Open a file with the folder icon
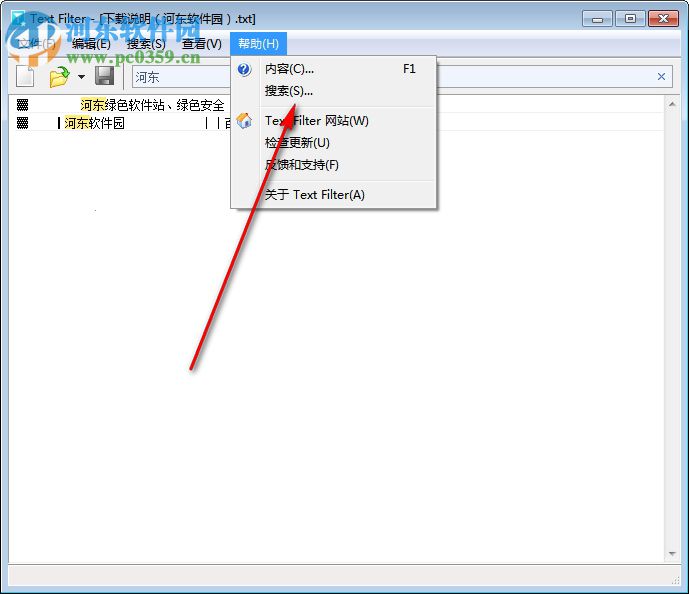The image size is (689, 594). coord(60,77)
